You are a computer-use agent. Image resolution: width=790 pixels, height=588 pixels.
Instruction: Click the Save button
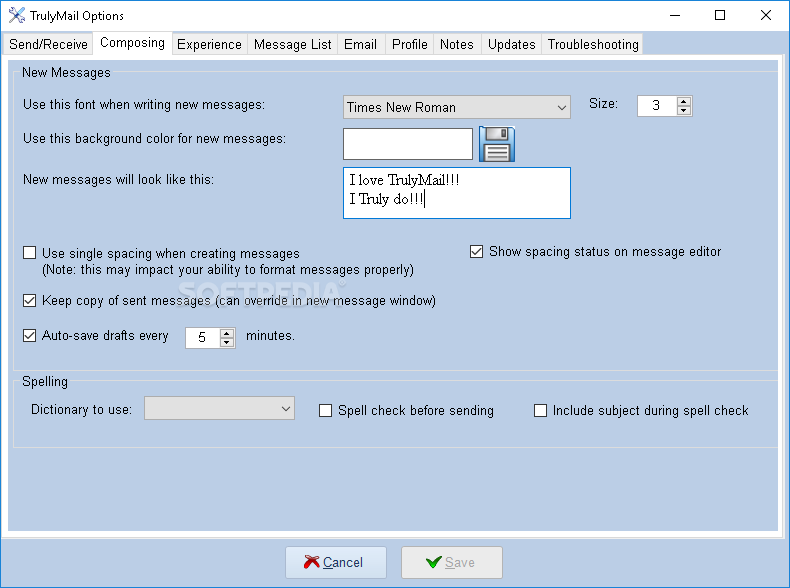coord(452,562)
